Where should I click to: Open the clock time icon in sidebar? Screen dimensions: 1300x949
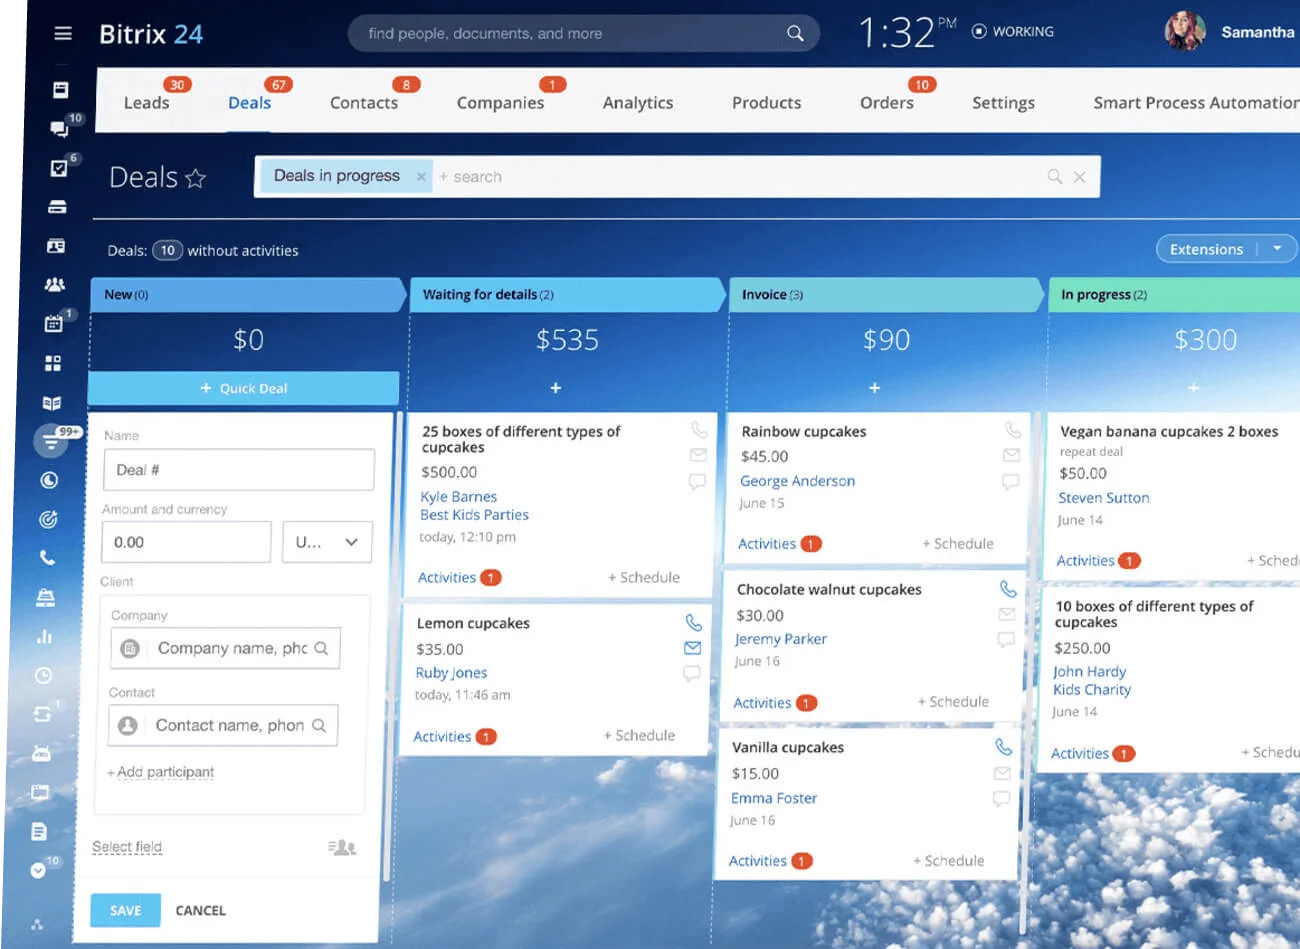pyautogui.click(x=43, y=675)
